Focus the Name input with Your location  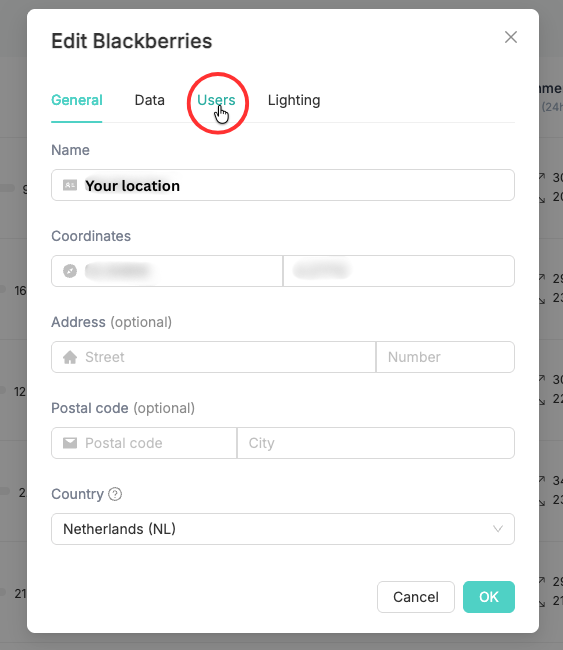tap(283, 185)
